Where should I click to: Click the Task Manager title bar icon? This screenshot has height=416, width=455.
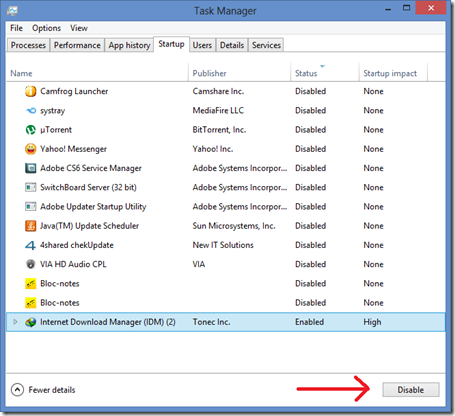tap(12, 11)
